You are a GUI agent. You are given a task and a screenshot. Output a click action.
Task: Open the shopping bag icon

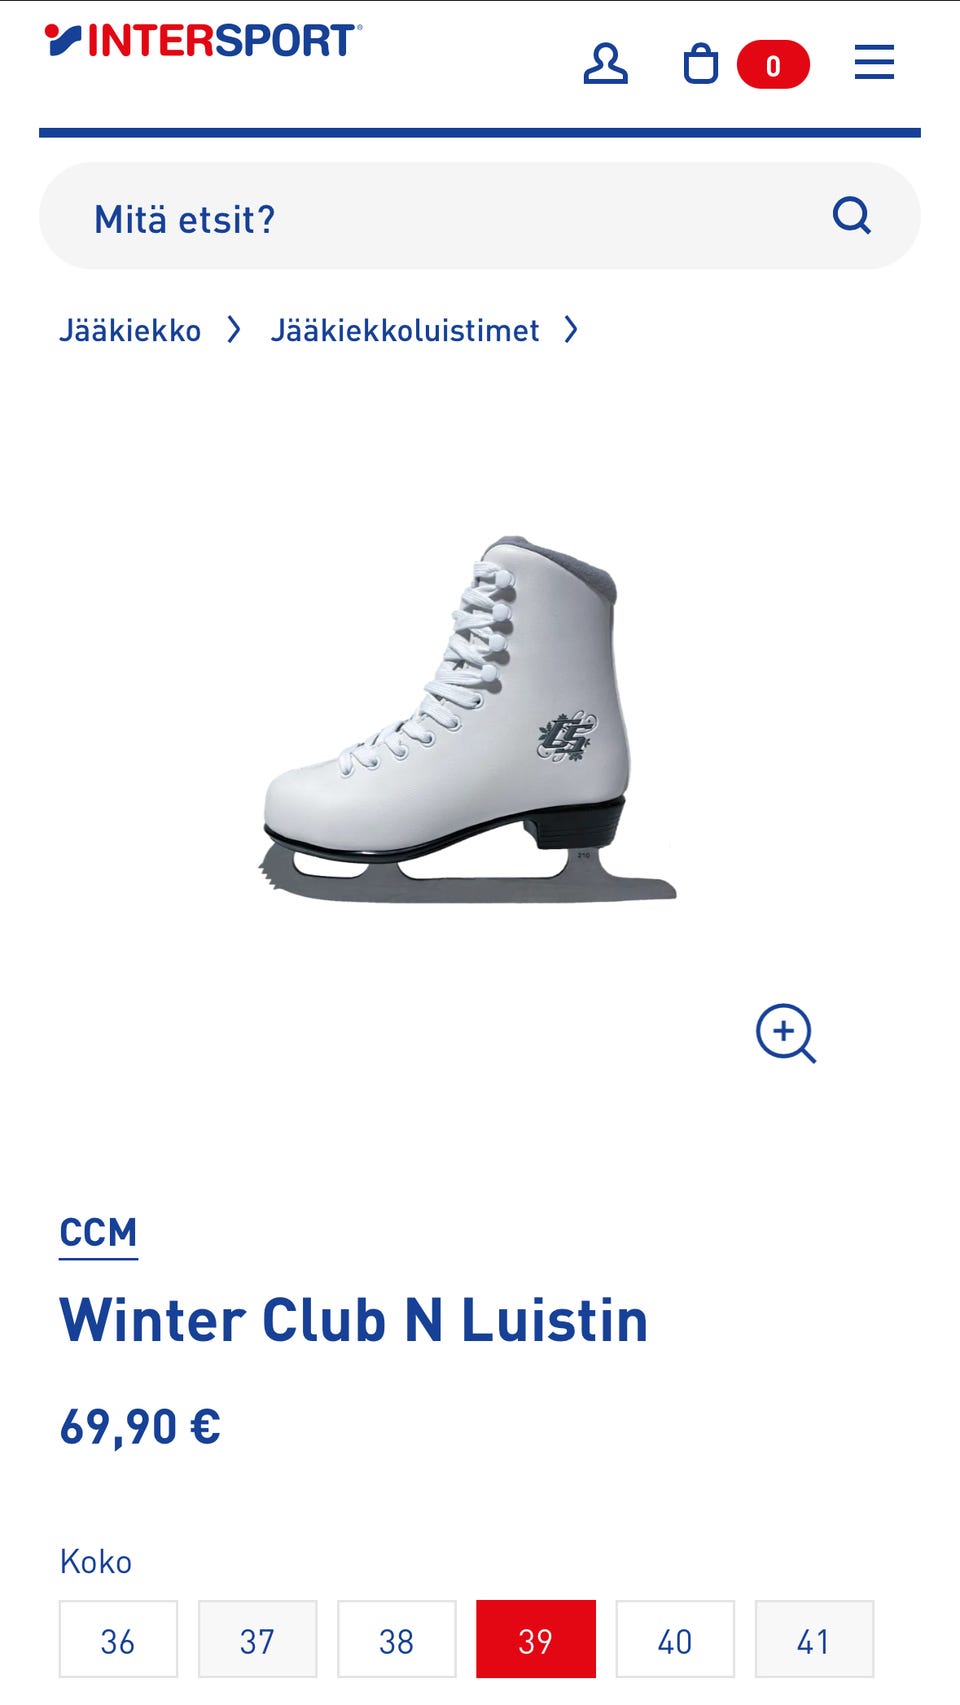click(x=700, y=64)
